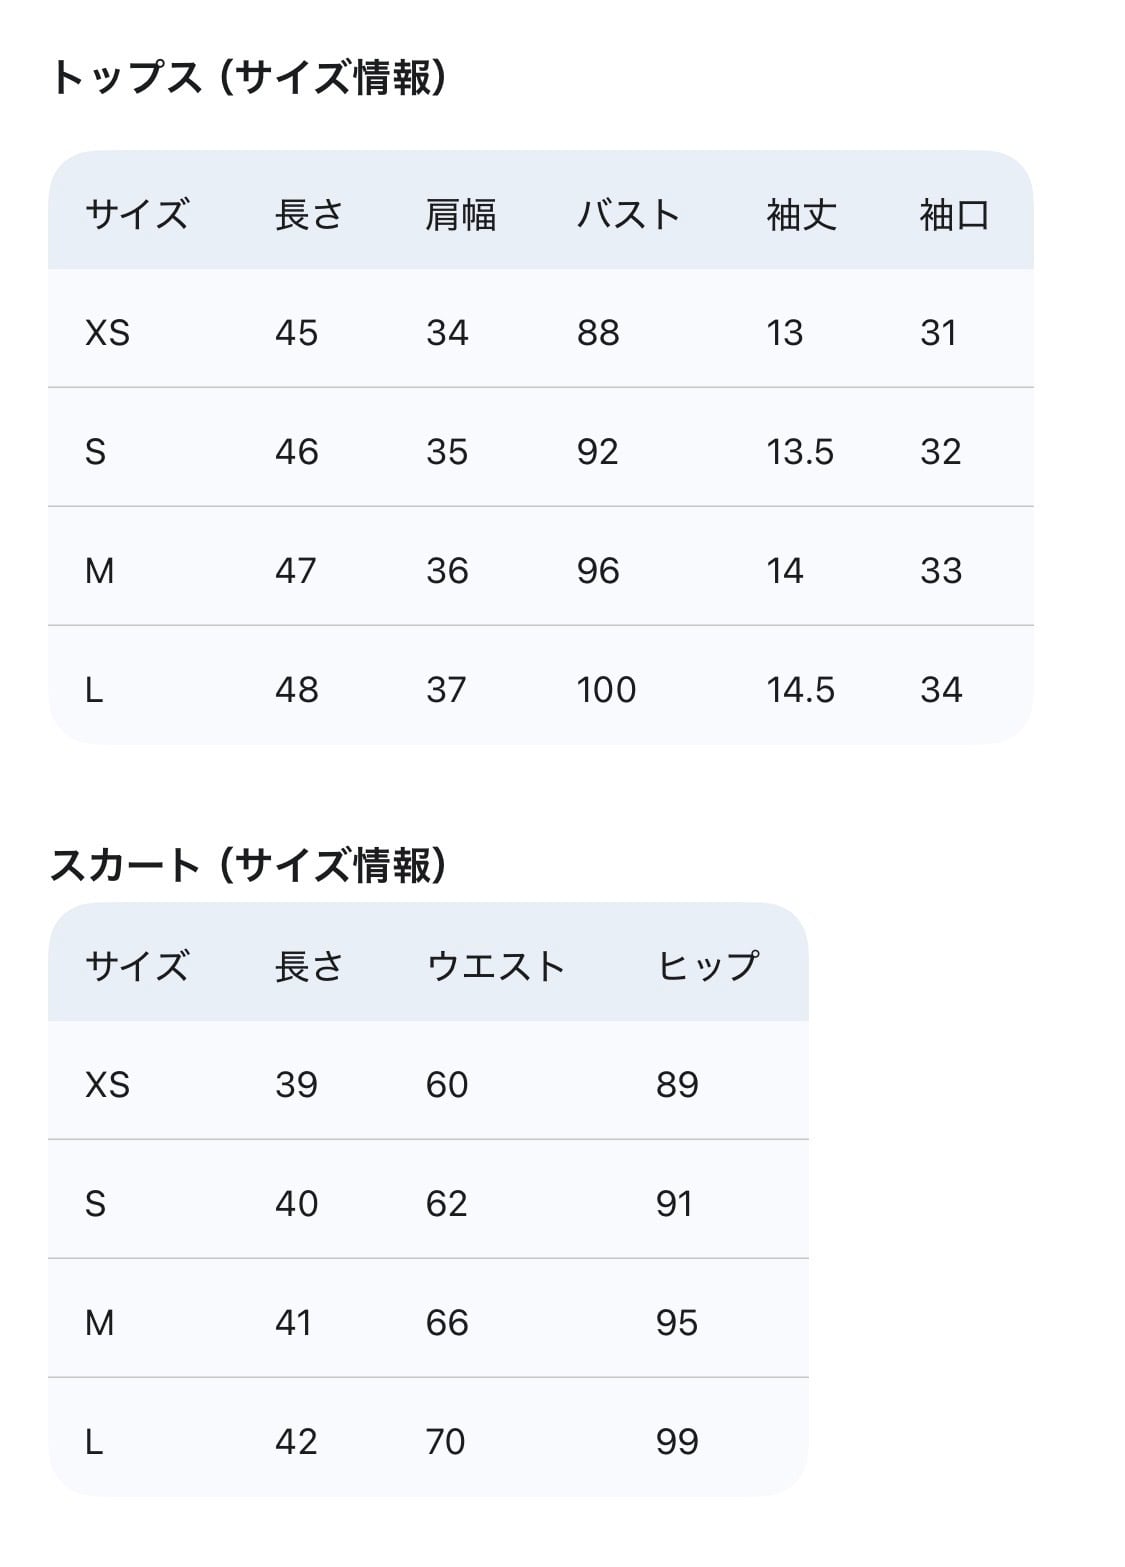Select the bust value 88 cell

[598, 333]
